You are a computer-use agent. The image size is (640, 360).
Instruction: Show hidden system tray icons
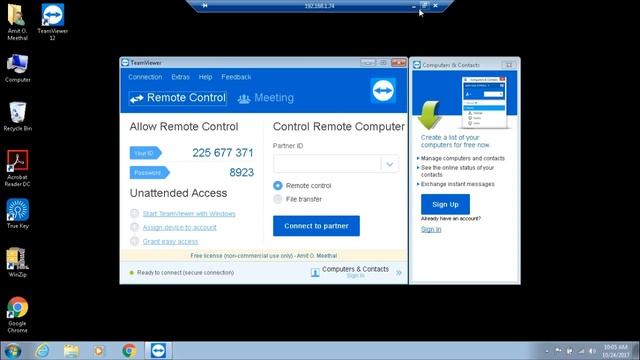coord(547,351)
